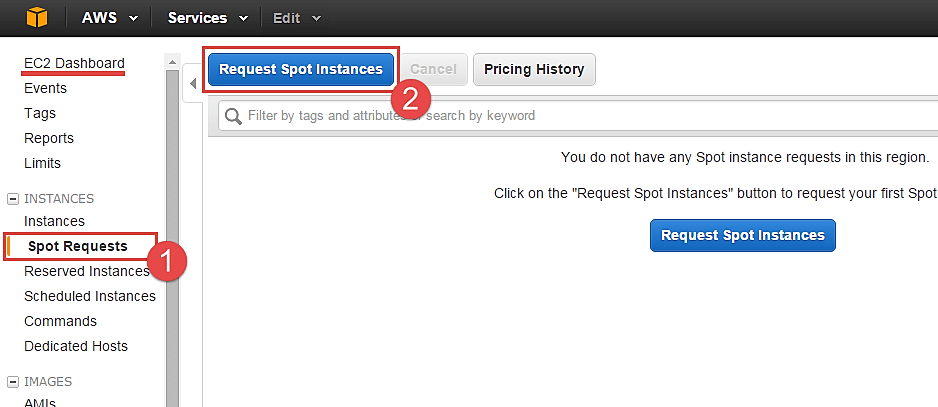This screenshot has height=407, width=938.
Task: Collapse the IMAGES section
Action: [x=12, y=382]
